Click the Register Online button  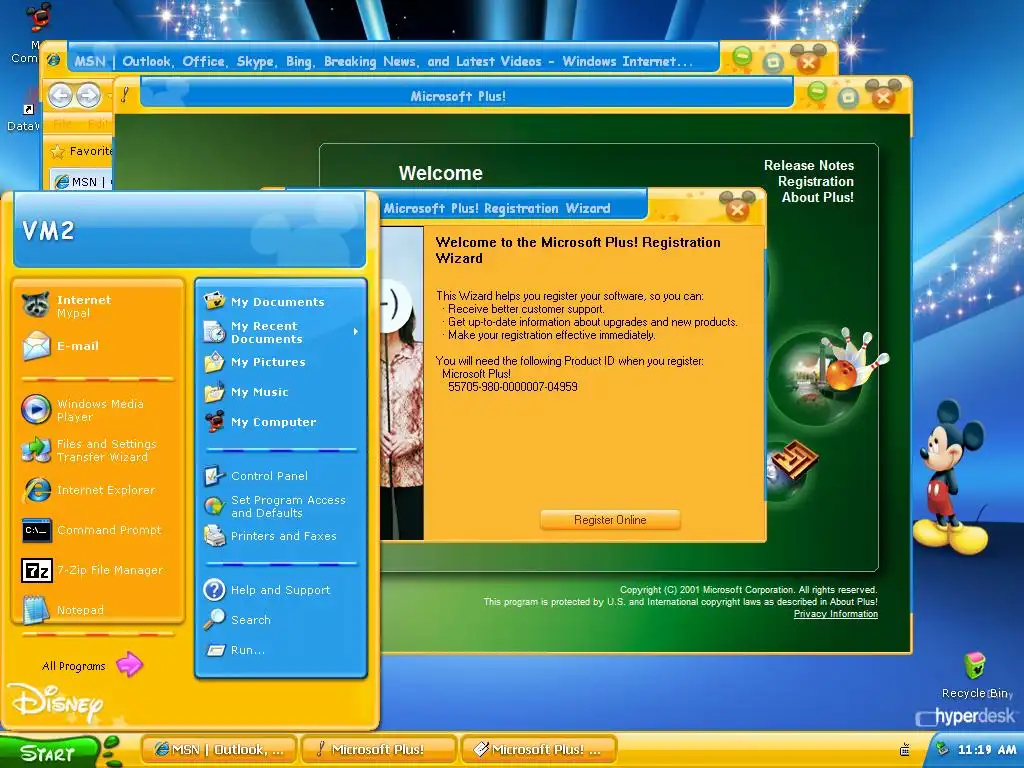tap(610, 520)
